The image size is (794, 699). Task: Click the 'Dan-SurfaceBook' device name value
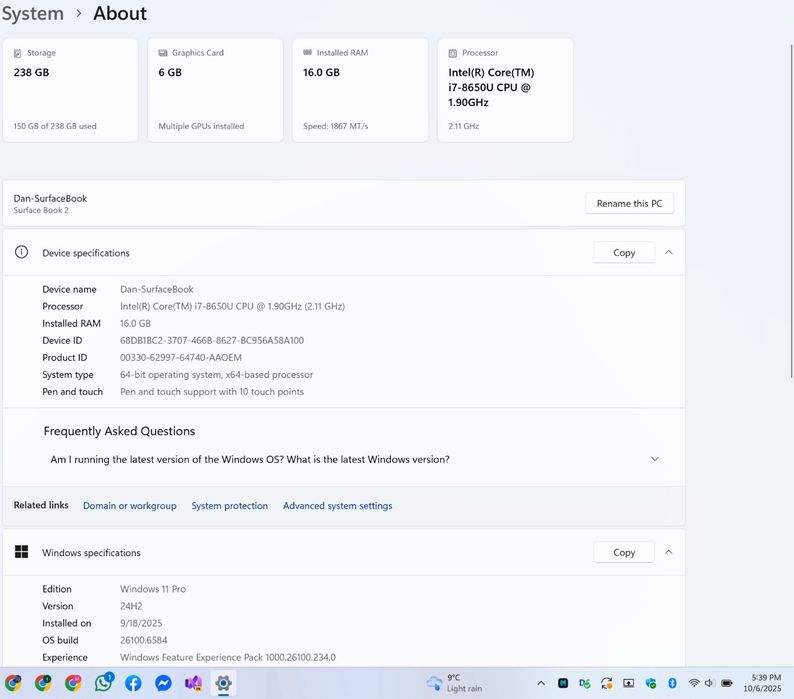[x=156, y=289]
